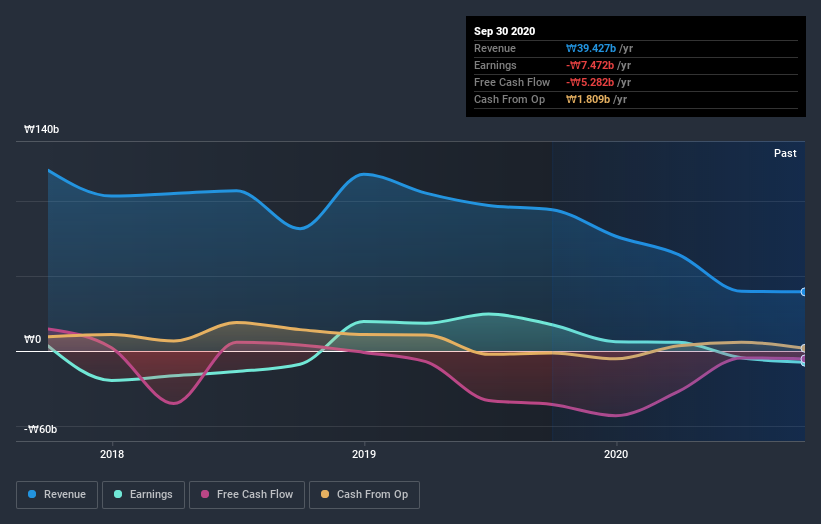This screenshot has height=524, width=821.
Task: Click the ₩39.427b revenue value
Action: click(591, 48)
